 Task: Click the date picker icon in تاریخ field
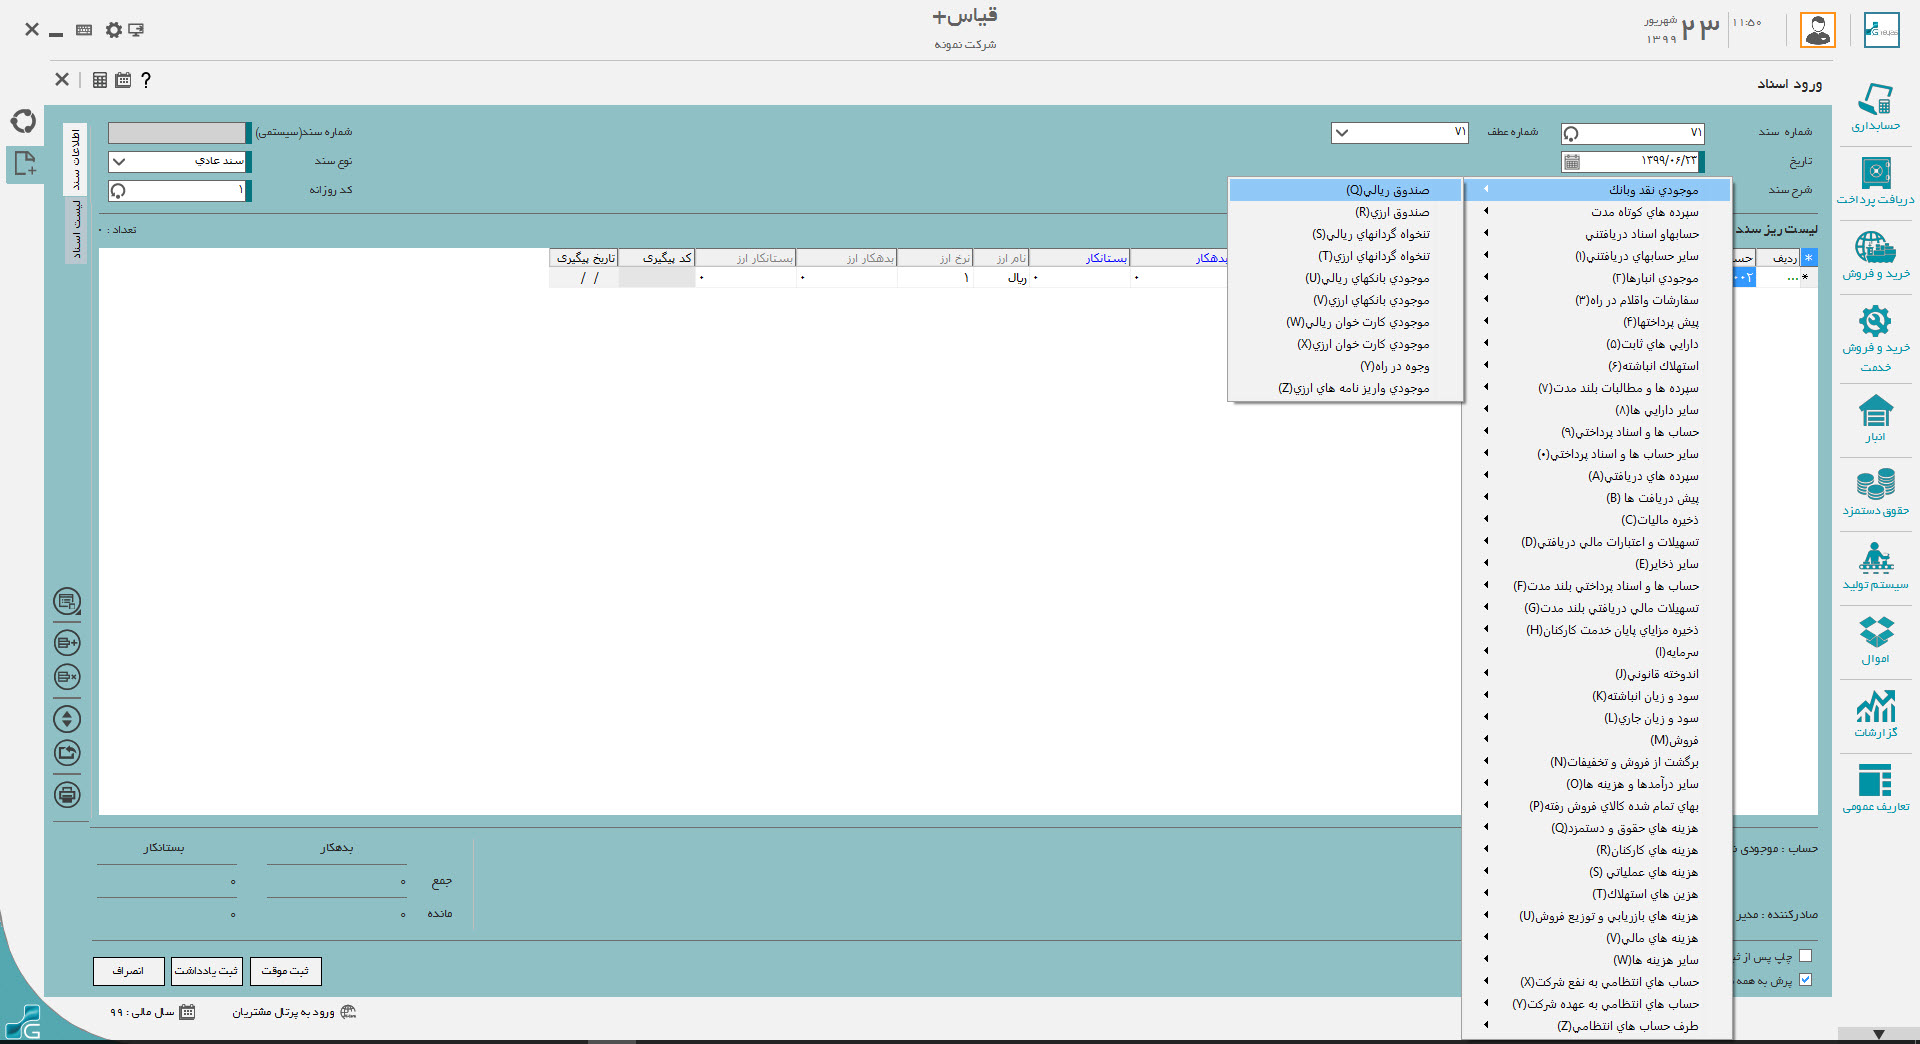coord(1572,161)
